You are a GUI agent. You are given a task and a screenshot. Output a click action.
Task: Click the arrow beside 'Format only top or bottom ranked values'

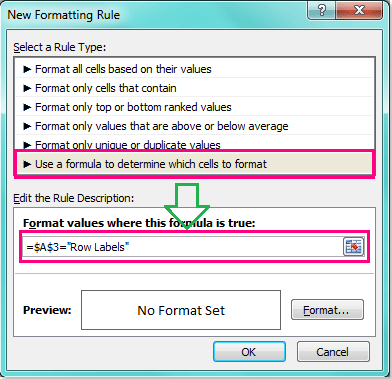[x=27, y=107]
